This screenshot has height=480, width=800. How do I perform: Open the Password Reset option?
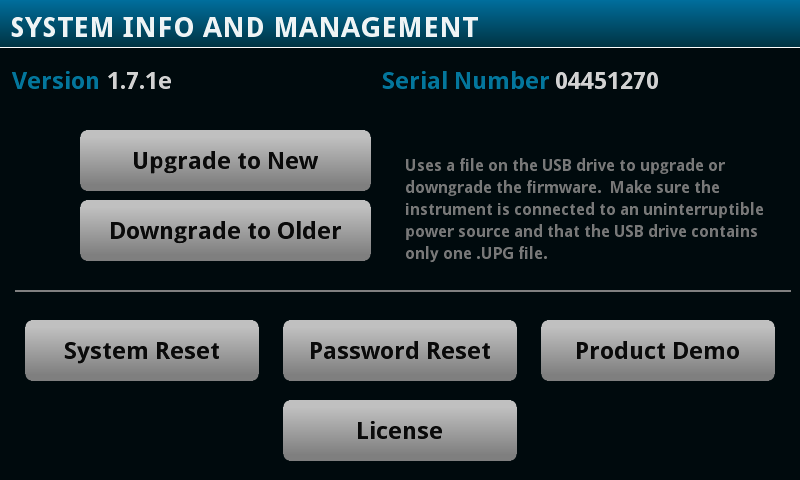(400, 351)
